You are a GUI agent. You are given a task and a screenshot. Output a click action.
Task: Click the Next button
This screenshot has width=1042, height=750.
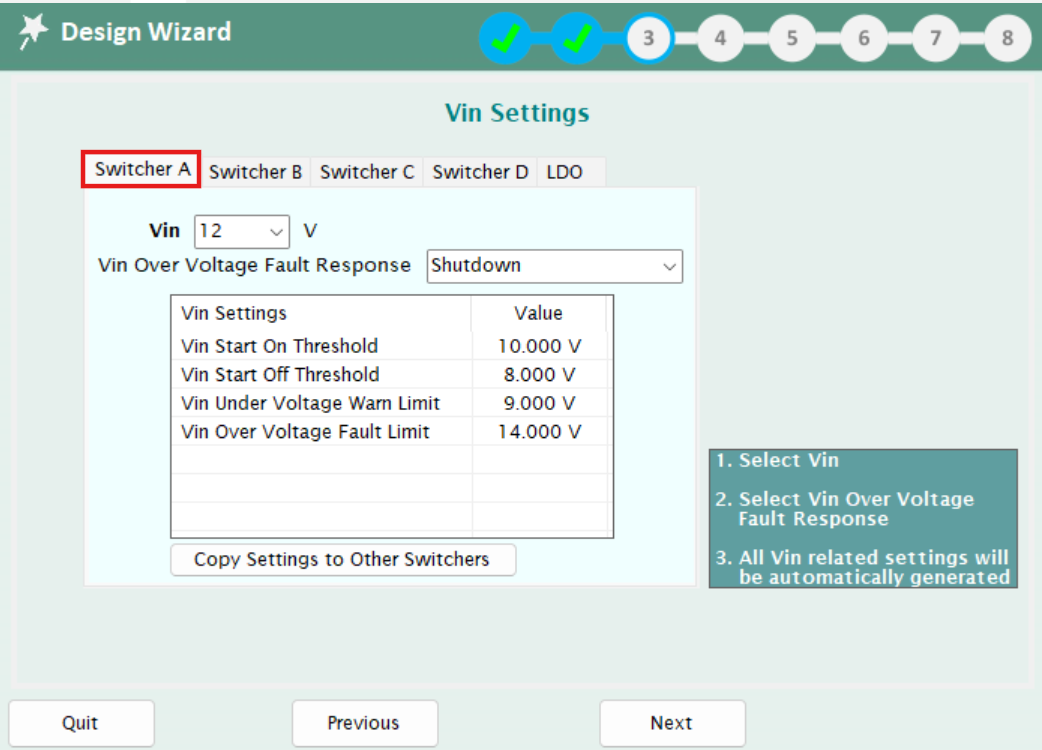pyautogui.click(x=671, y=722)
